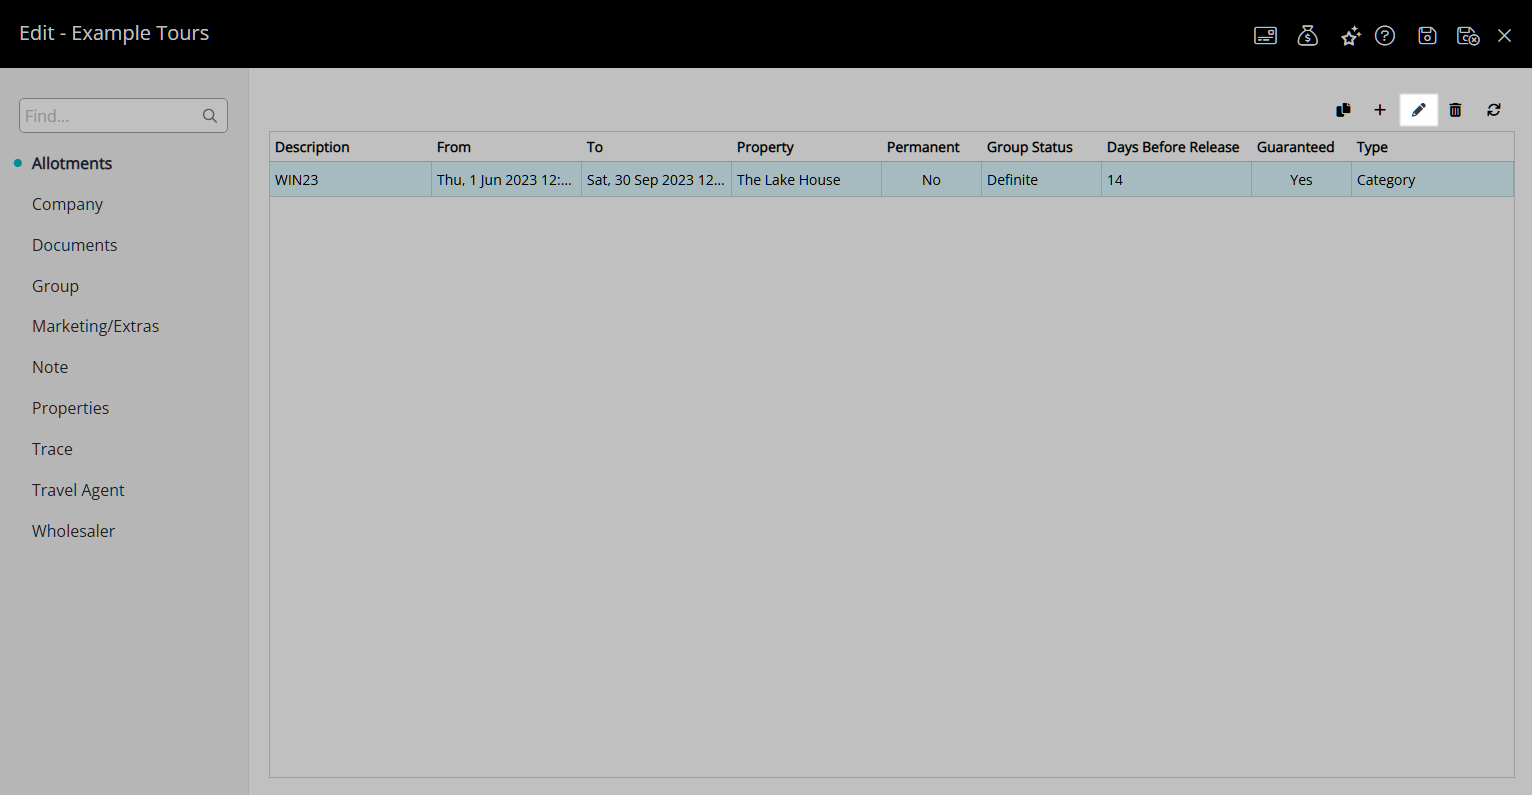The image size is (1532, 795).
Task: Select the Note sidebar item
Action: 50,367
